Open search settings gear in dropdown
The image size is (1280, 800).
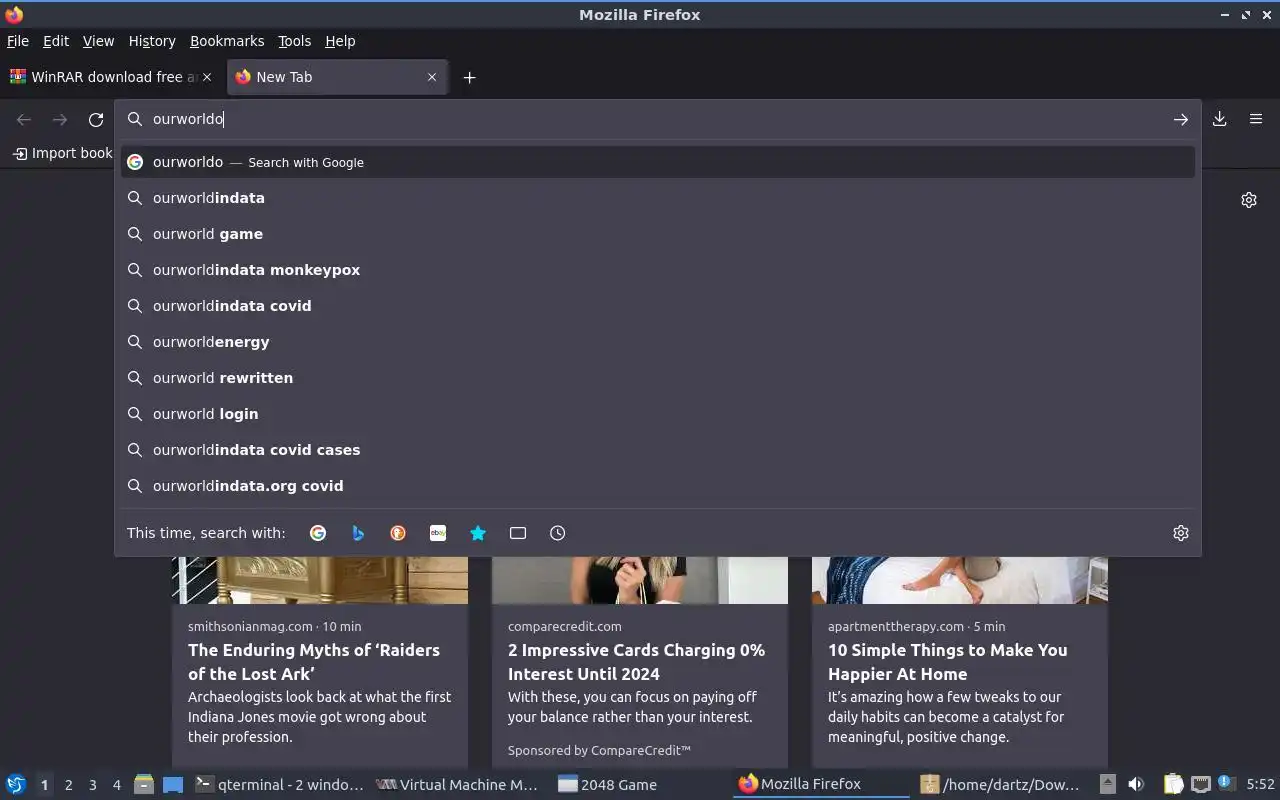click(1181, 533)
